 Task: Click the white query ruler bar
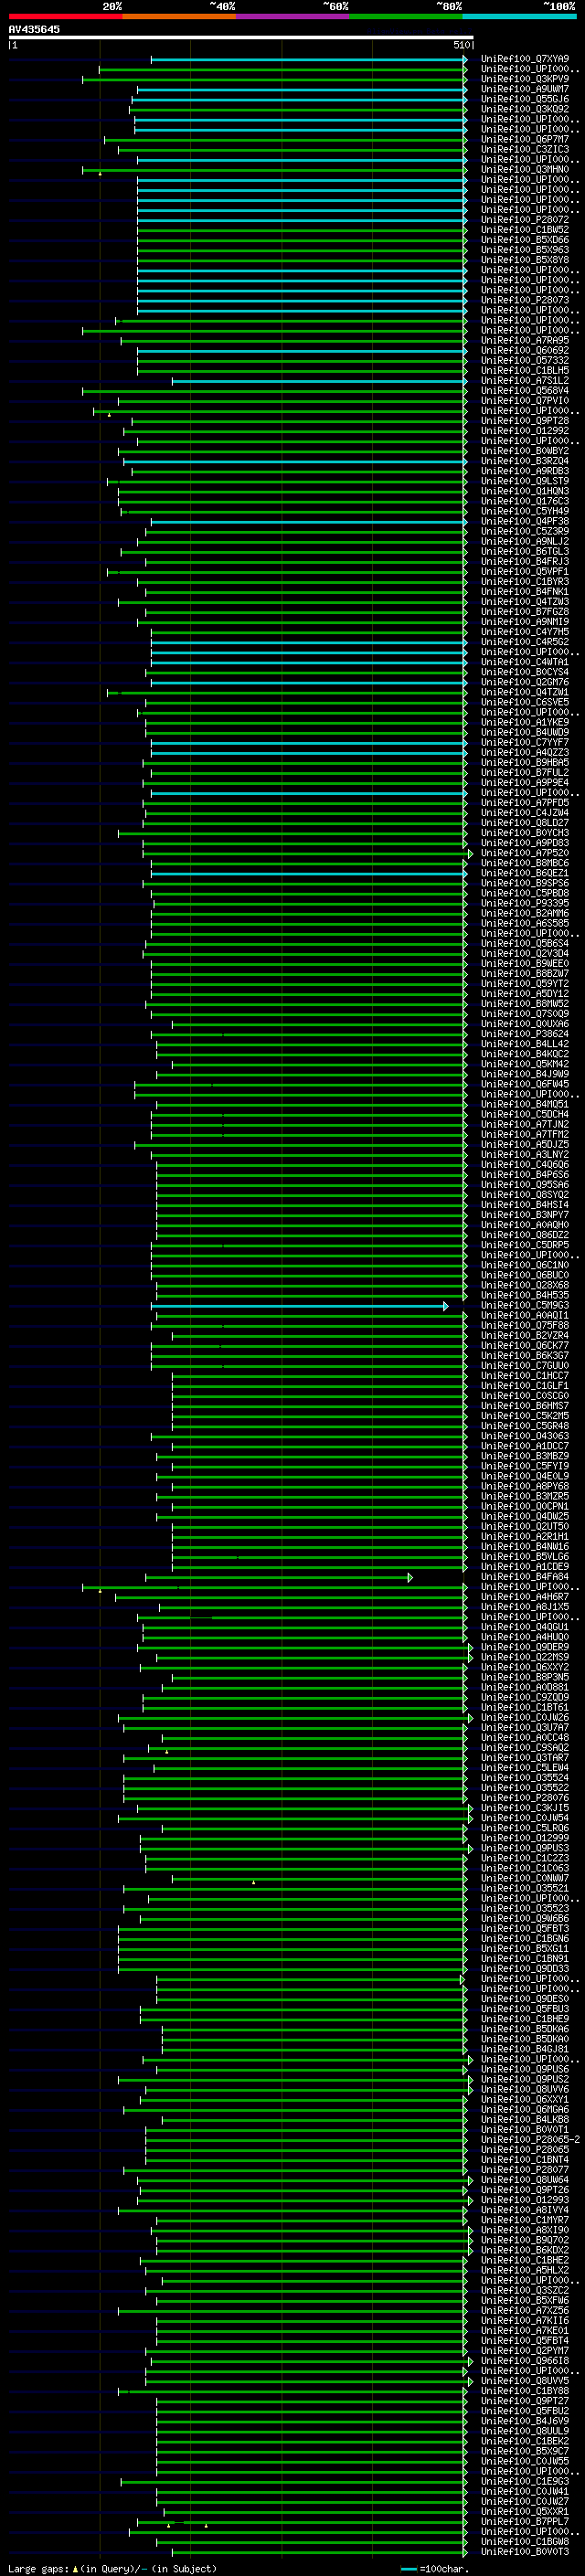pos(241,37)
